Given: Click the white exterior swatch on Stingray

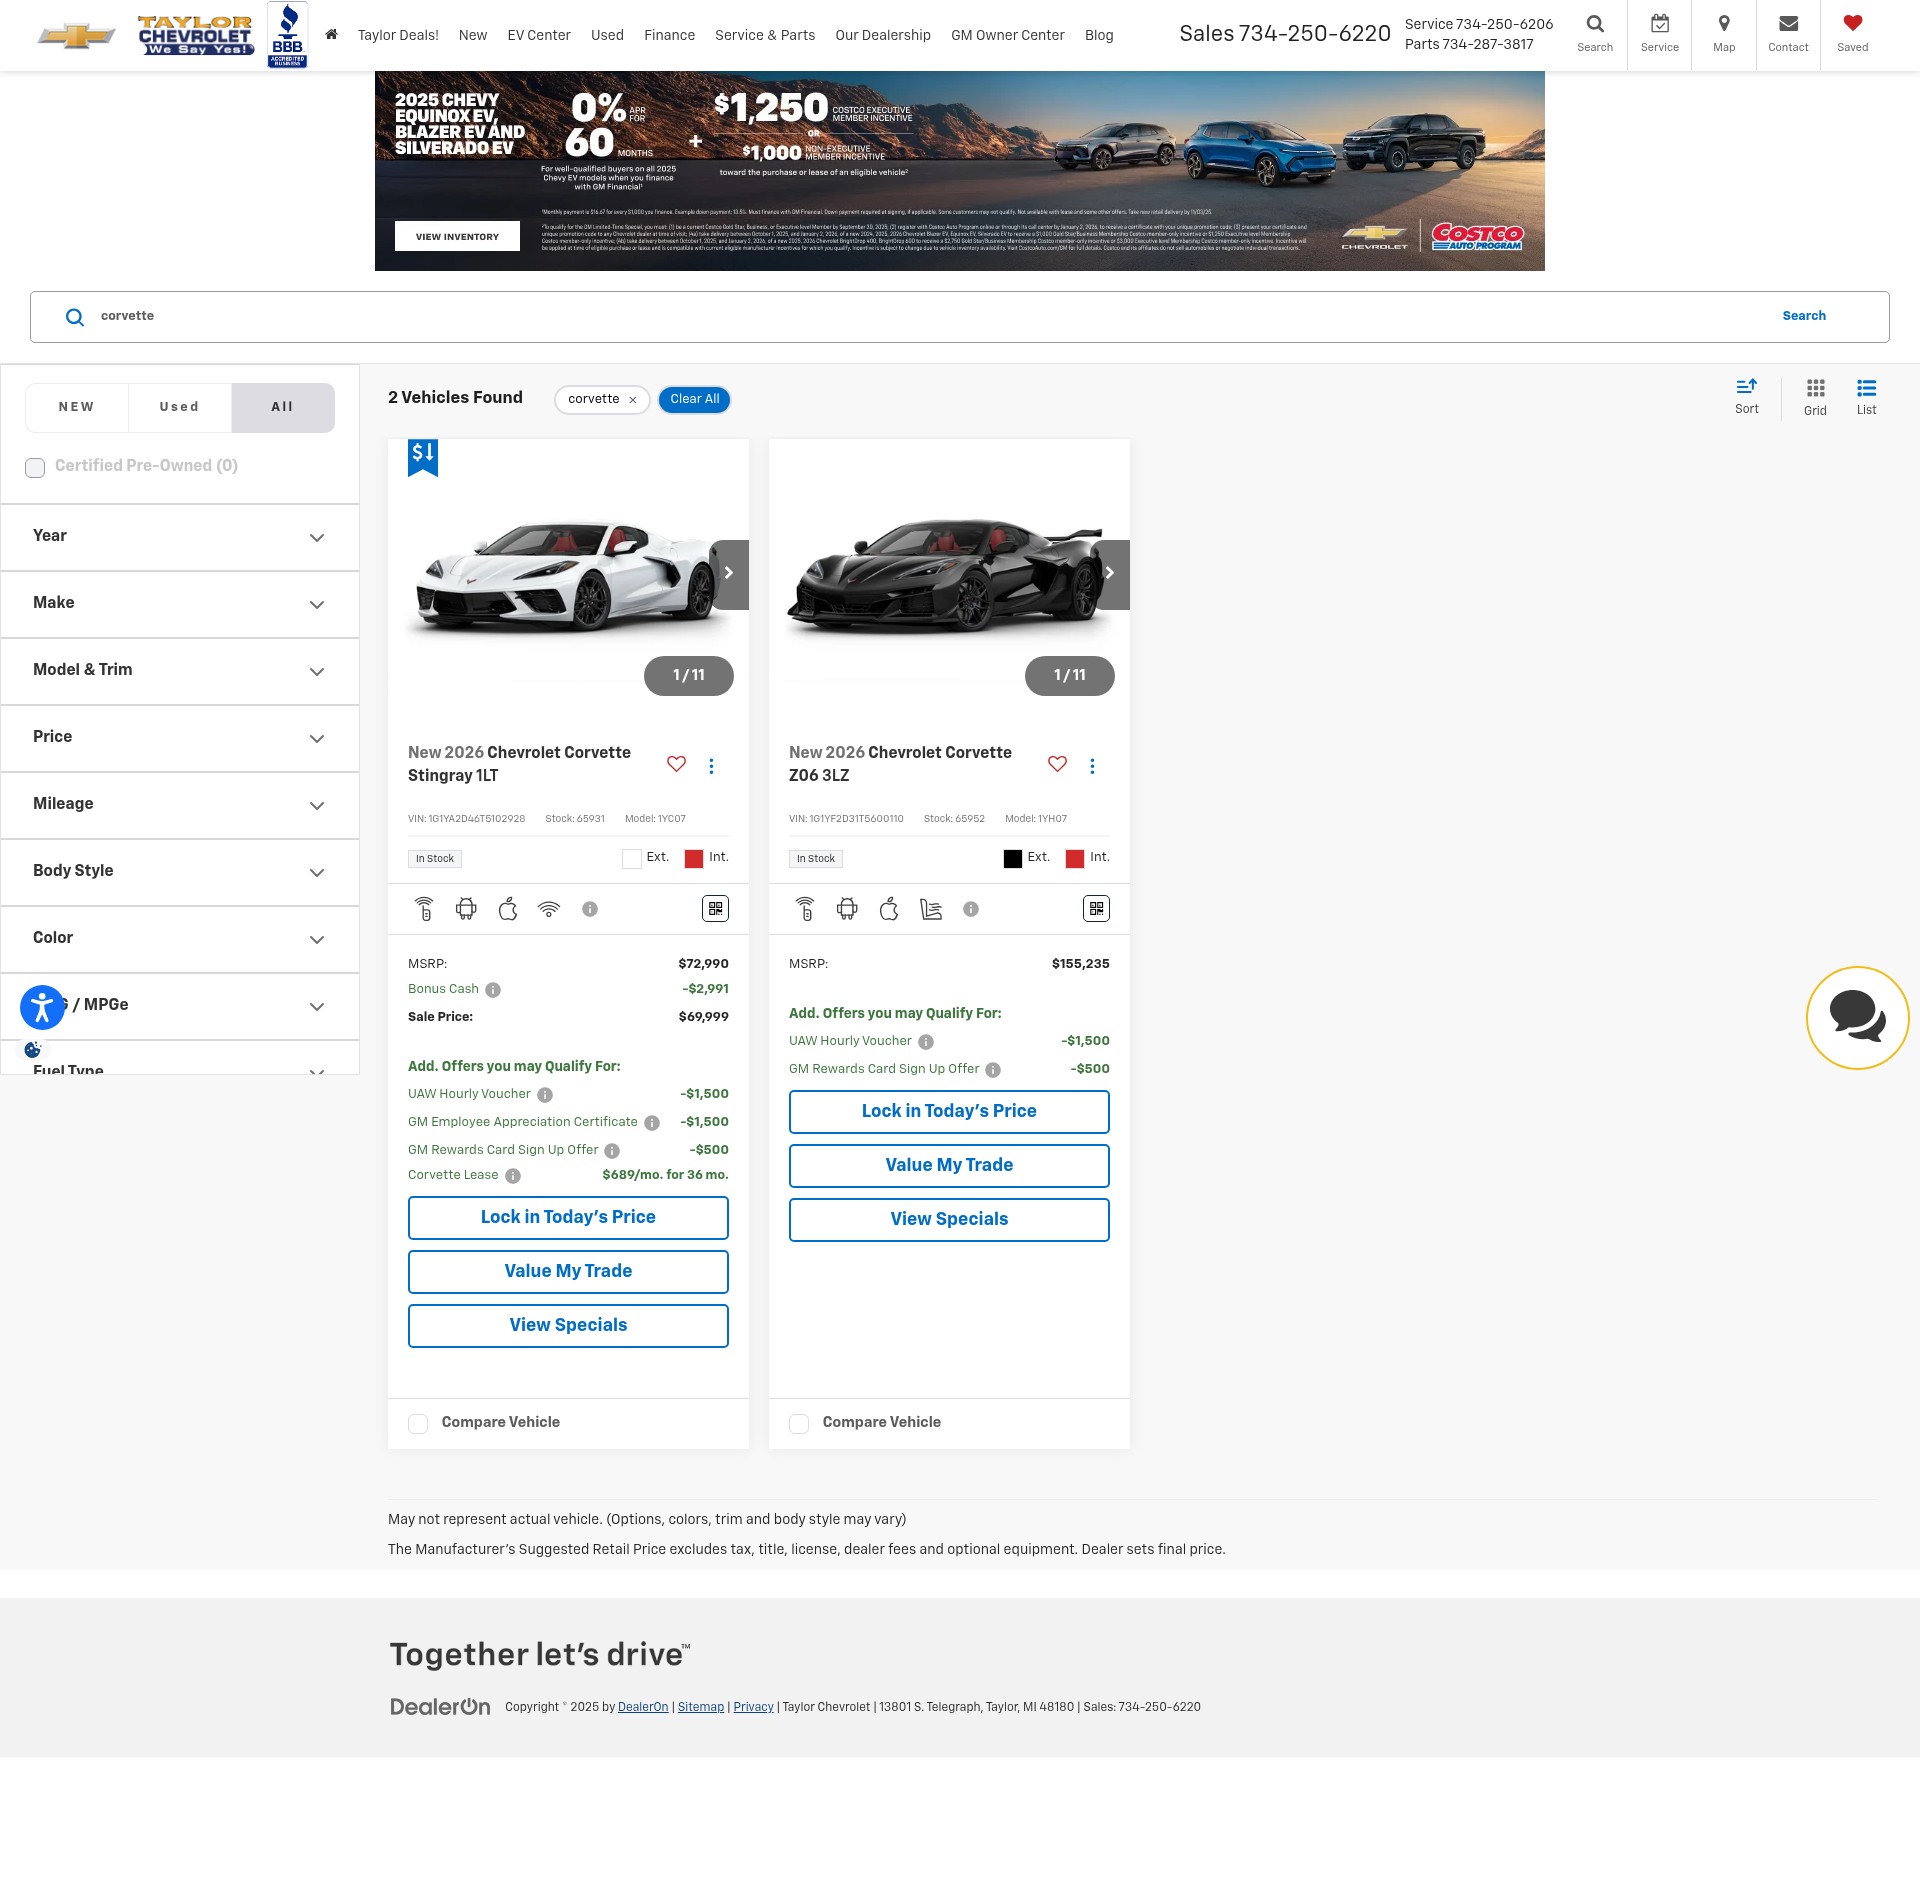Looking at the screenshot, I should [x=632, y=859].
